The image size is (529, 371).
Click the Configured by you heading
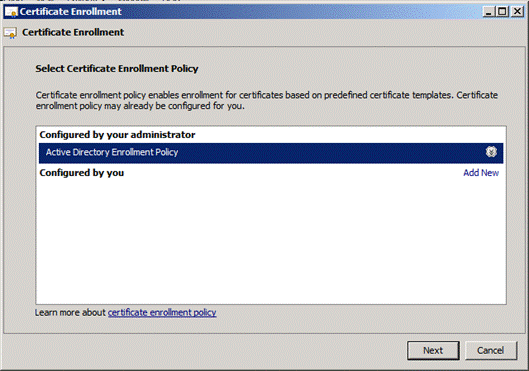(x=82, y=173)
